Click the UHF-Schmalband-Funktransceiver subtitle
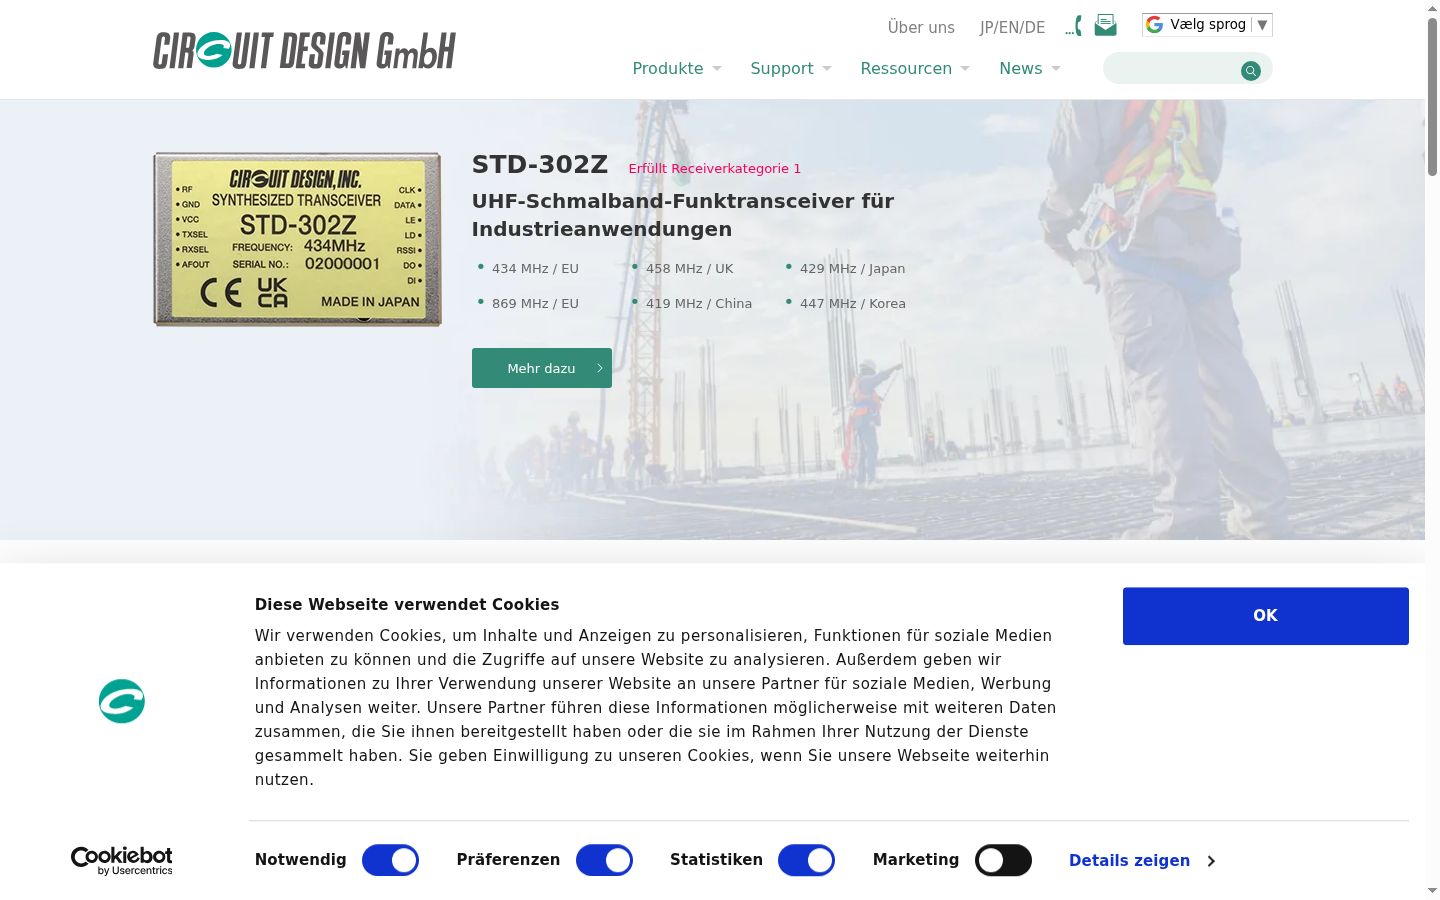The height and width of the screenshot is (900, 1440). click(683, 215)
